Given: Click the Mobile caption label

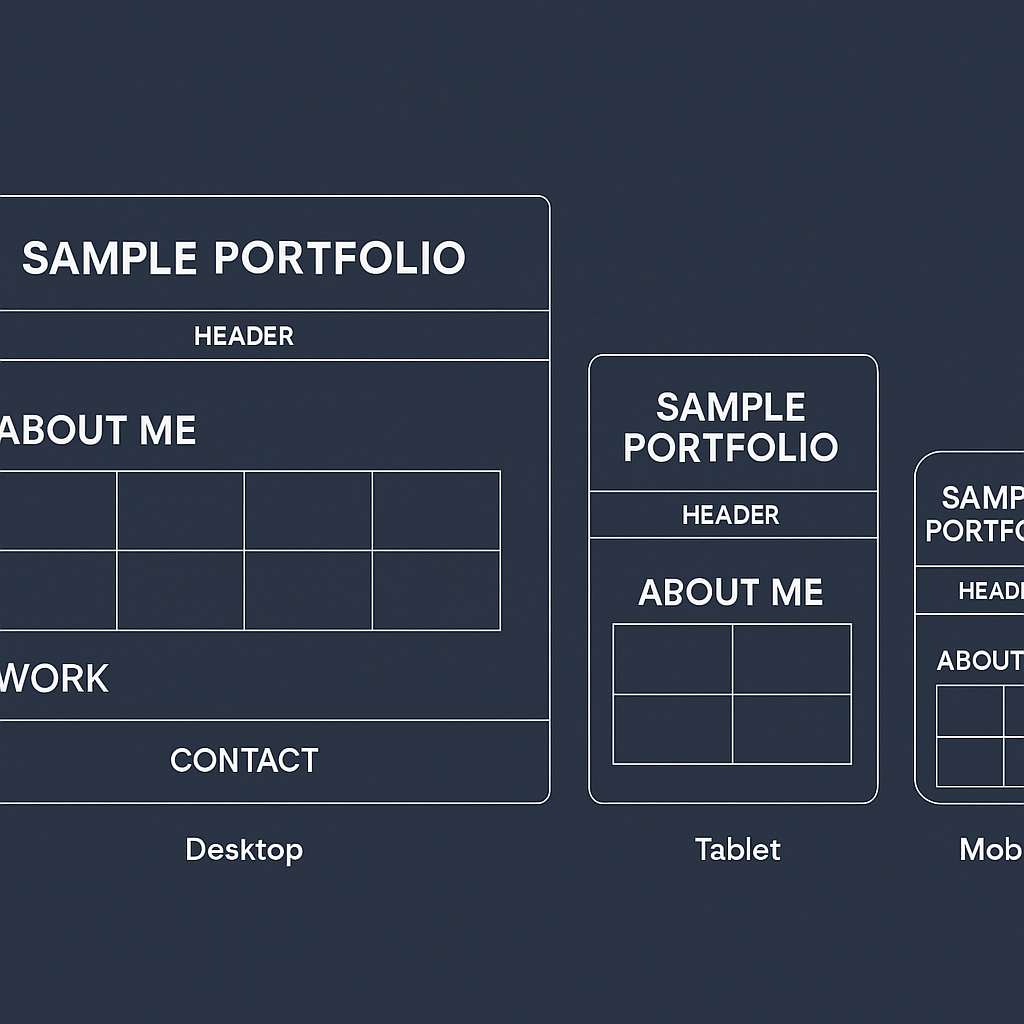Looking at the screenshot, I should pyautogui.click(x=990, y=850).
